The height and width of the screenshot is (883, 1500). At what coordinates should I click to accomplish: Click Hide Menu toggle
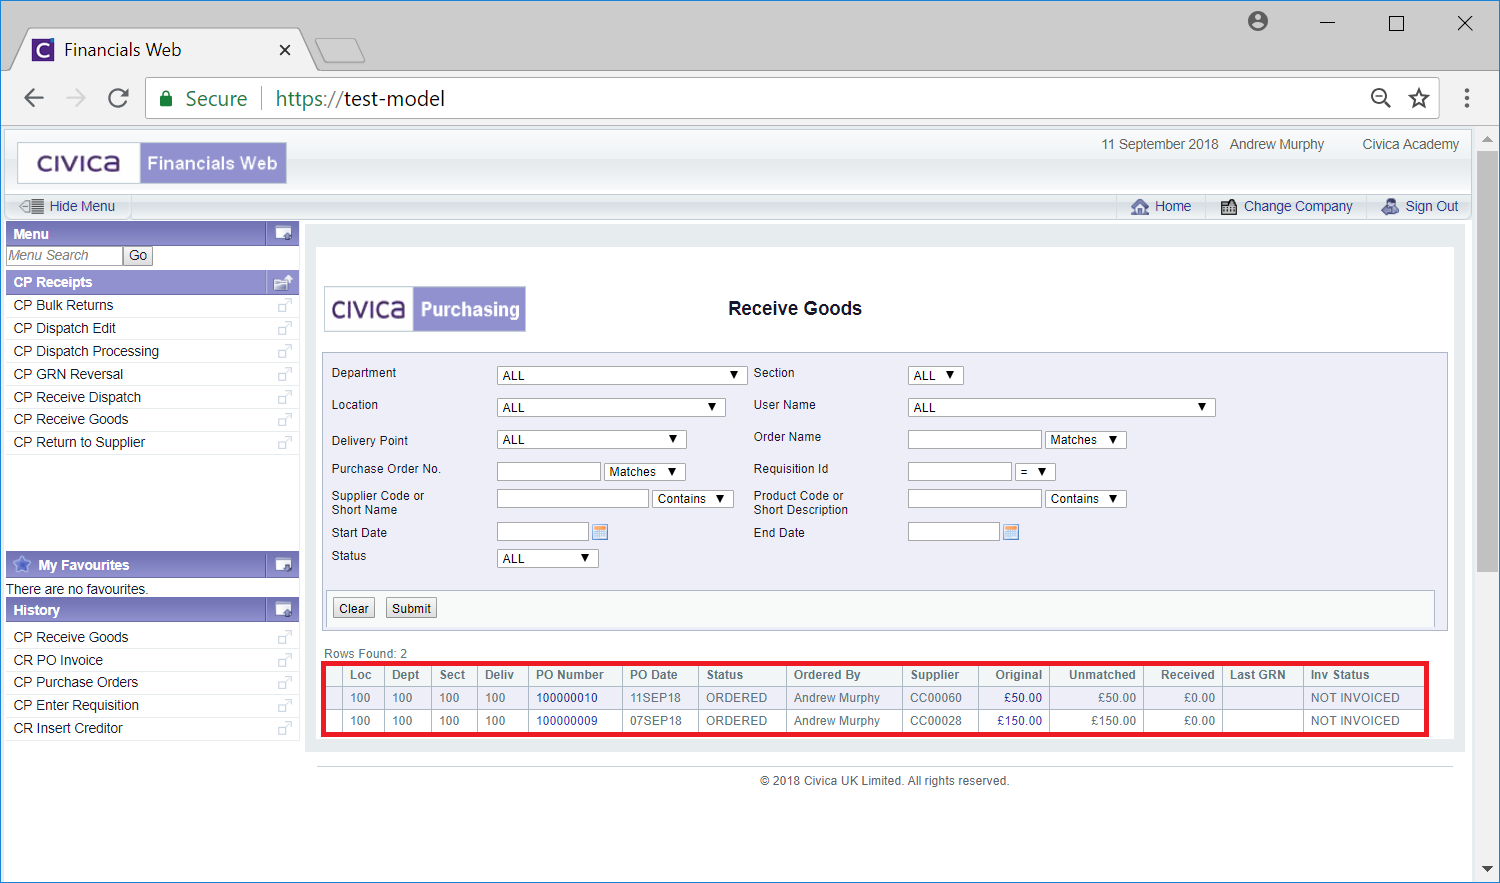68,206
